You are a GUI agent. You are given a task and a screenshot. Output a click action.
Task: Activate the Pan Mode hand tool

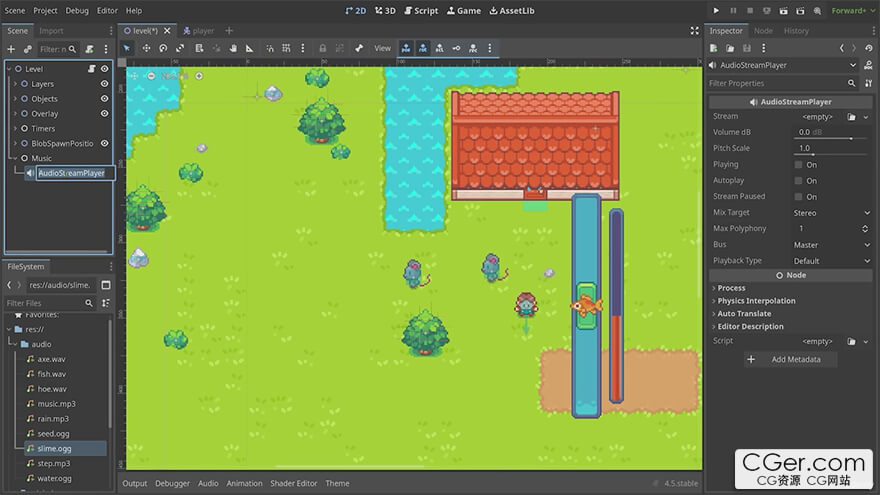click(x=233, y=48)
